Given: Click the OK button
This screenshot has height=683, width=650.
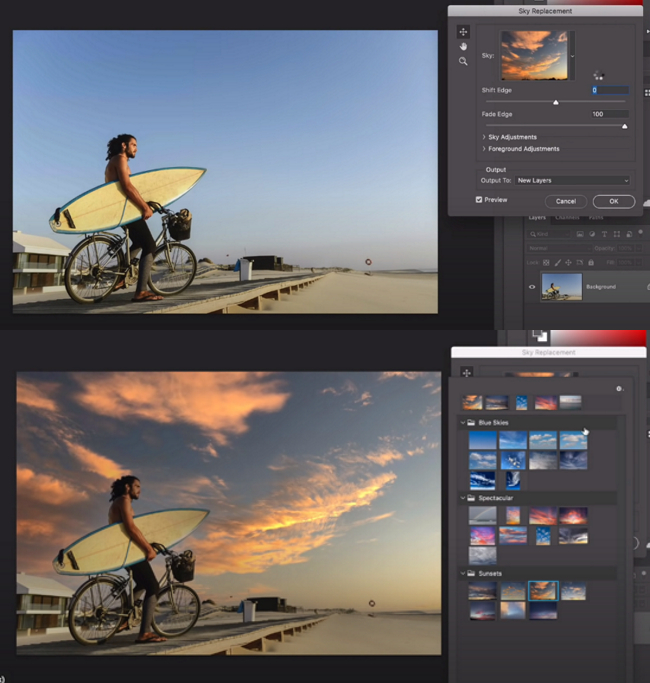Looking at the screenshot, I should click(x=614, y=201).
